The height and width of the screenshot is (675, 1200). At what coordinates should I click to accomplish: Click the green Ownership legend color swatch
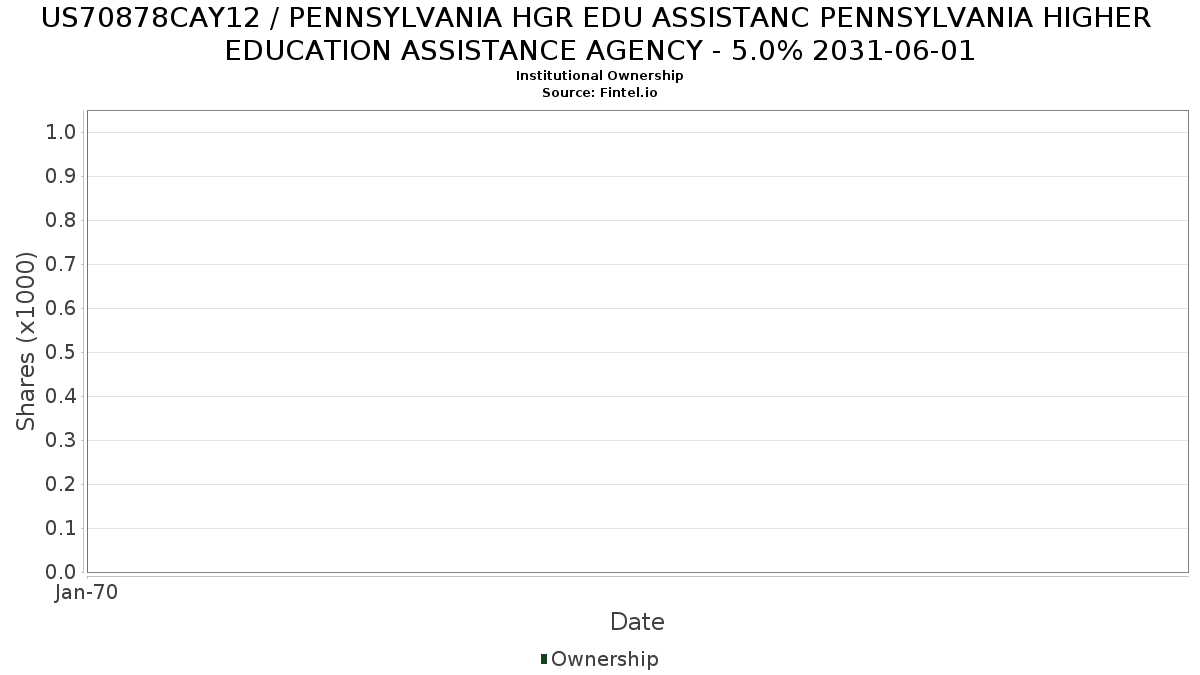coord(543,659)
